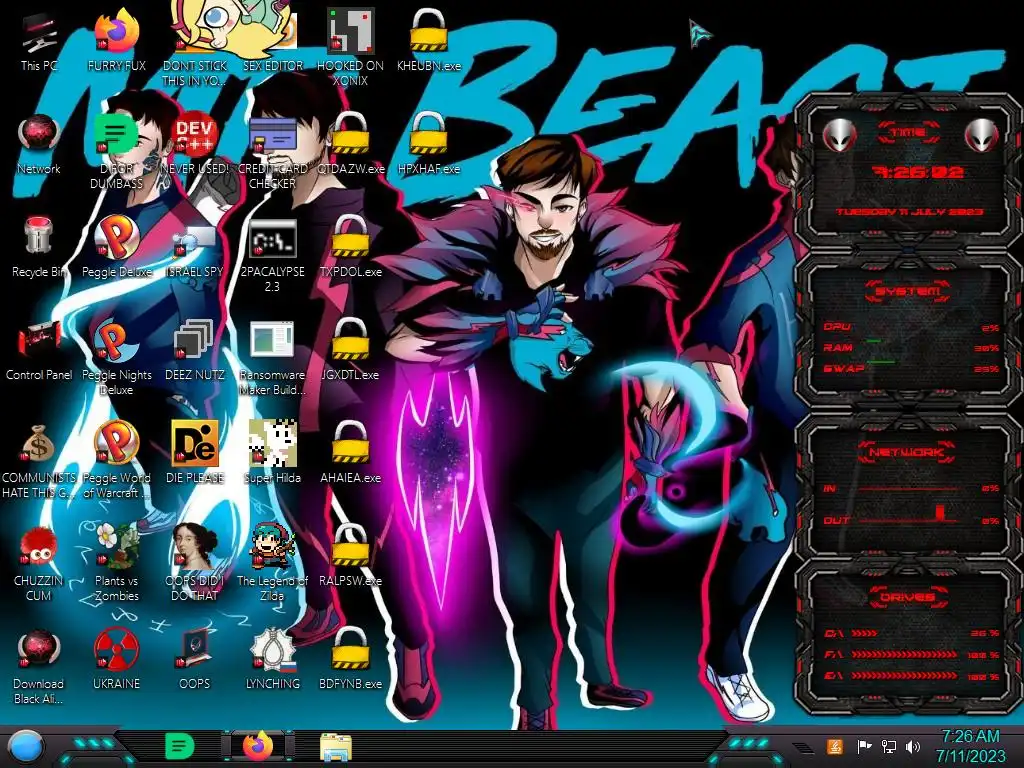Launch The Legend of Zilda shortcut

(272, 563)
